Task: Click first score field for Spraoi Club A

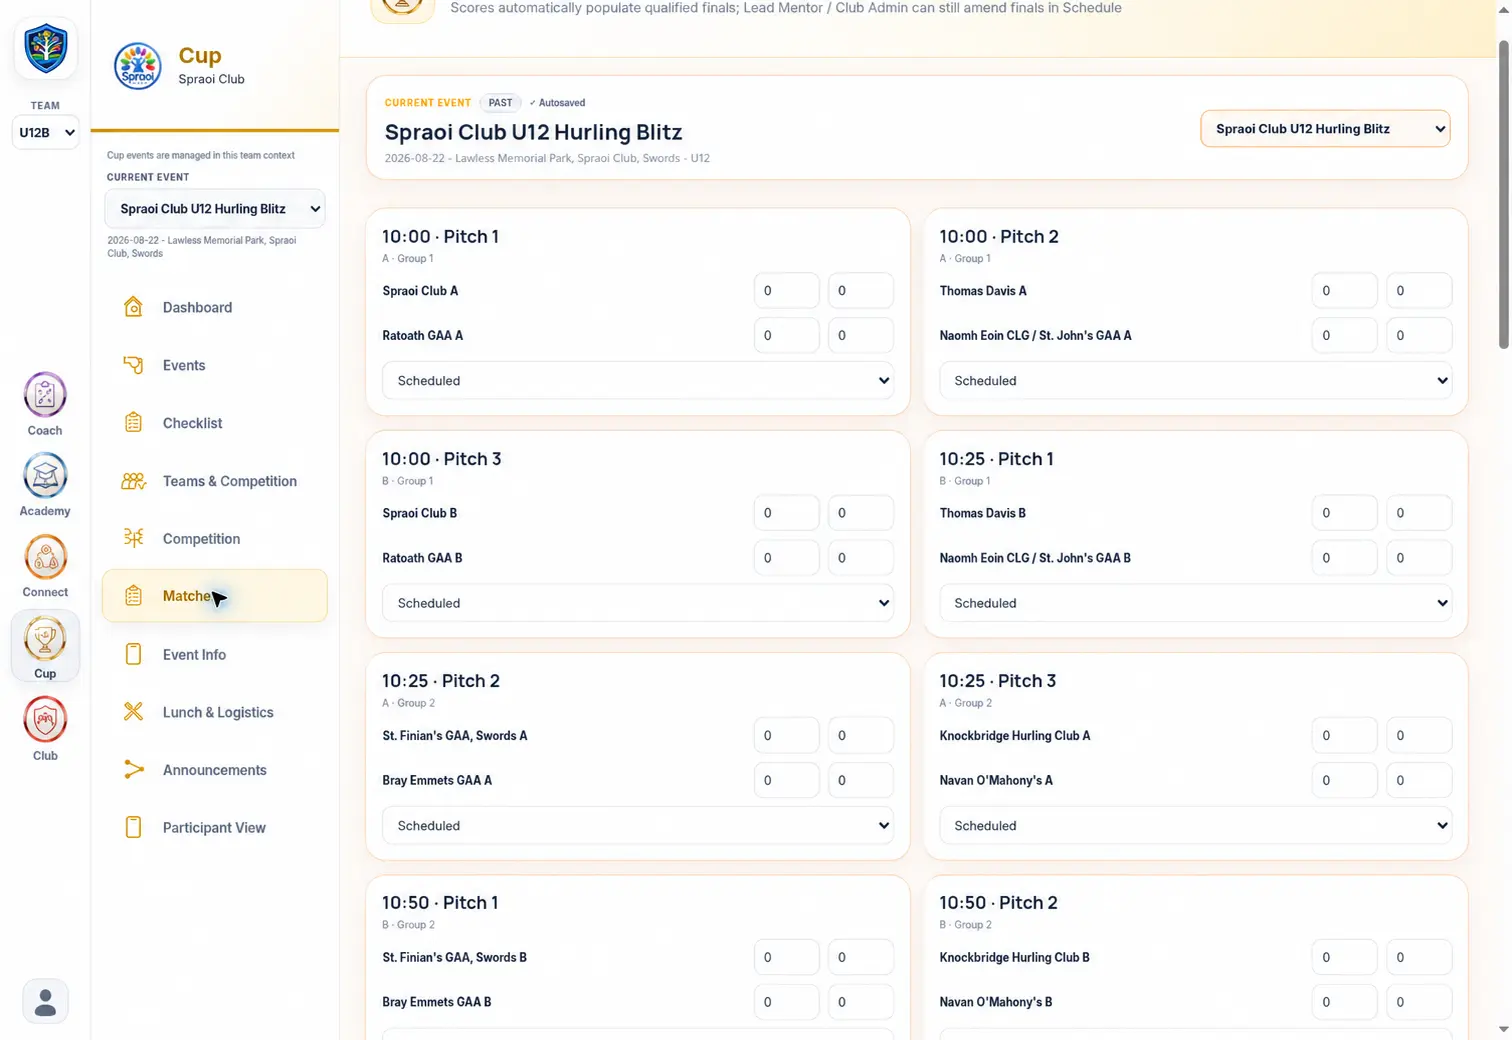Action: pos(787,291)
